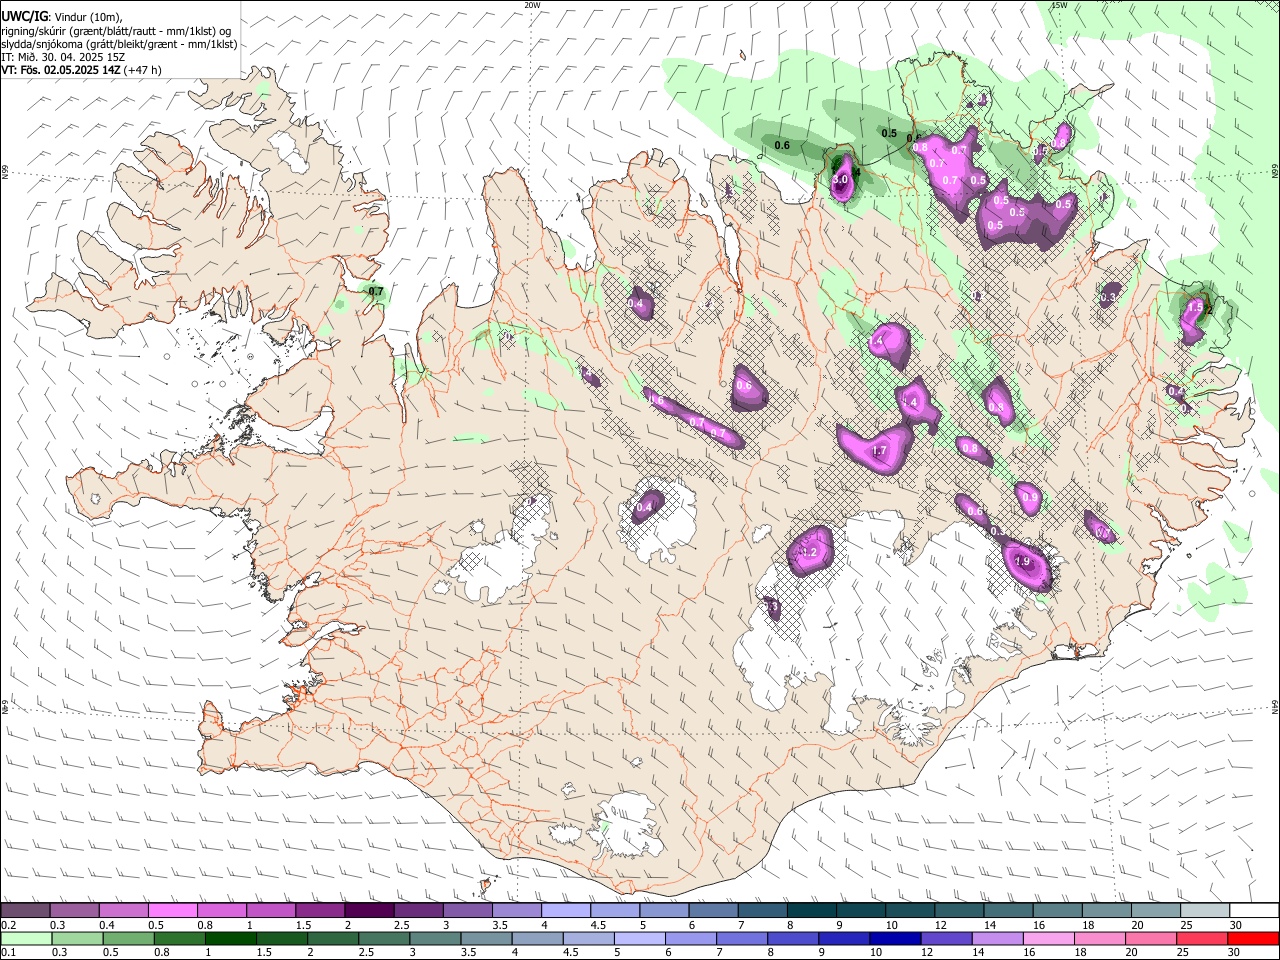This screenshot has width=1280, height=960.
Task: Click the light lavender 4 snow legend swatch
Action: 566,911
